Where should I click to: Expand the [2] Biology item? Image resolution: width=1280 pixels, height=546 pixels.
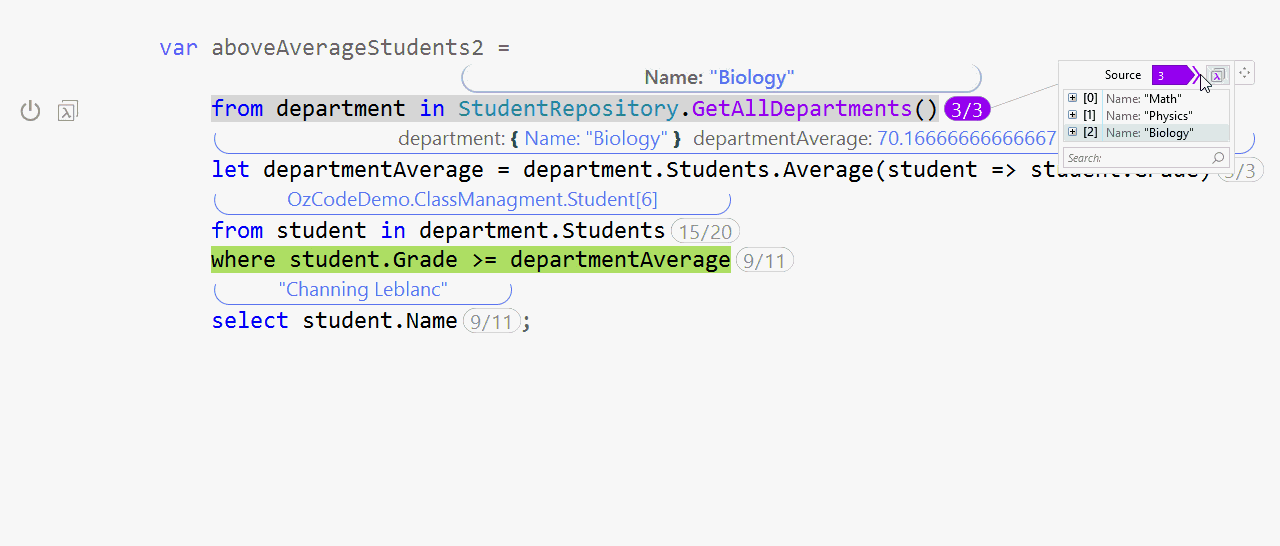click(x=1073, y=132)
